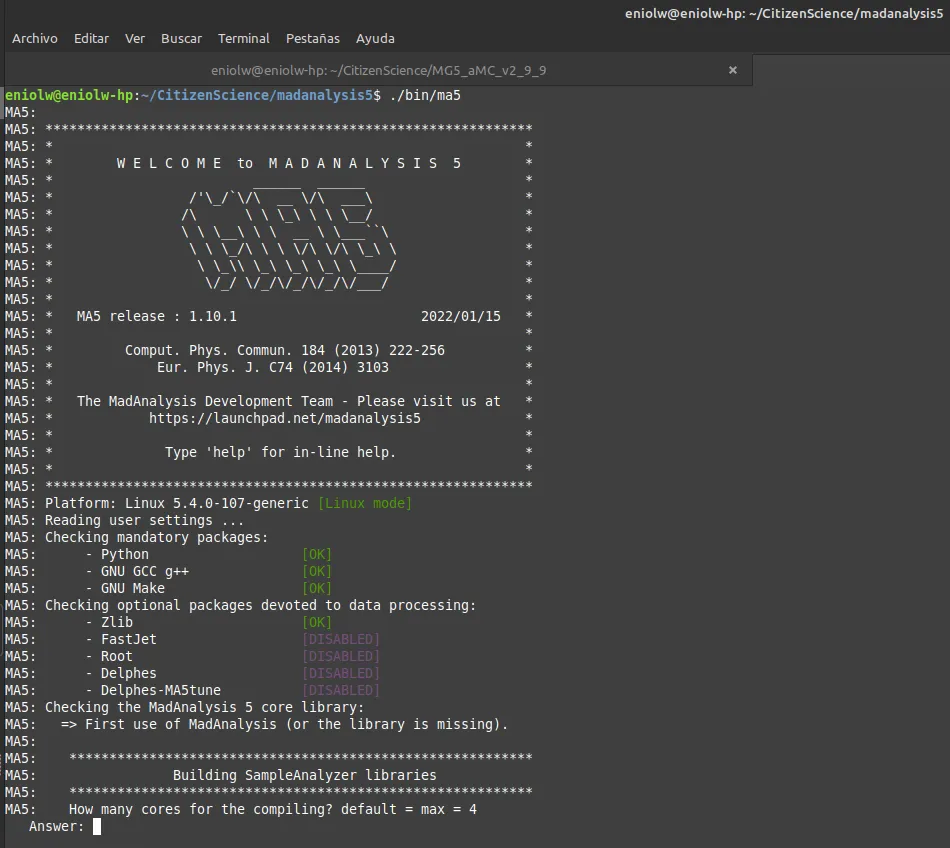Click 'Checking the MadAnalysis 5 core library:' line
This screenshot has width=950, height=848.
(205, 707)
